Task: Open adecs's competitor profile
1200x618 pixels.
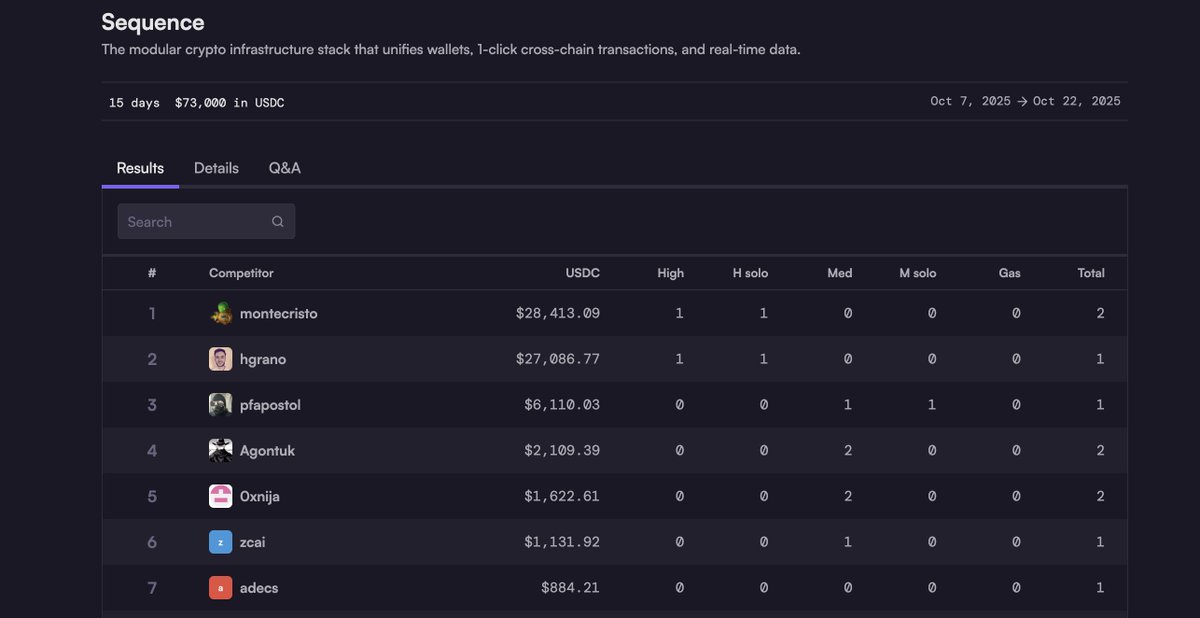Action: (259, 588)
